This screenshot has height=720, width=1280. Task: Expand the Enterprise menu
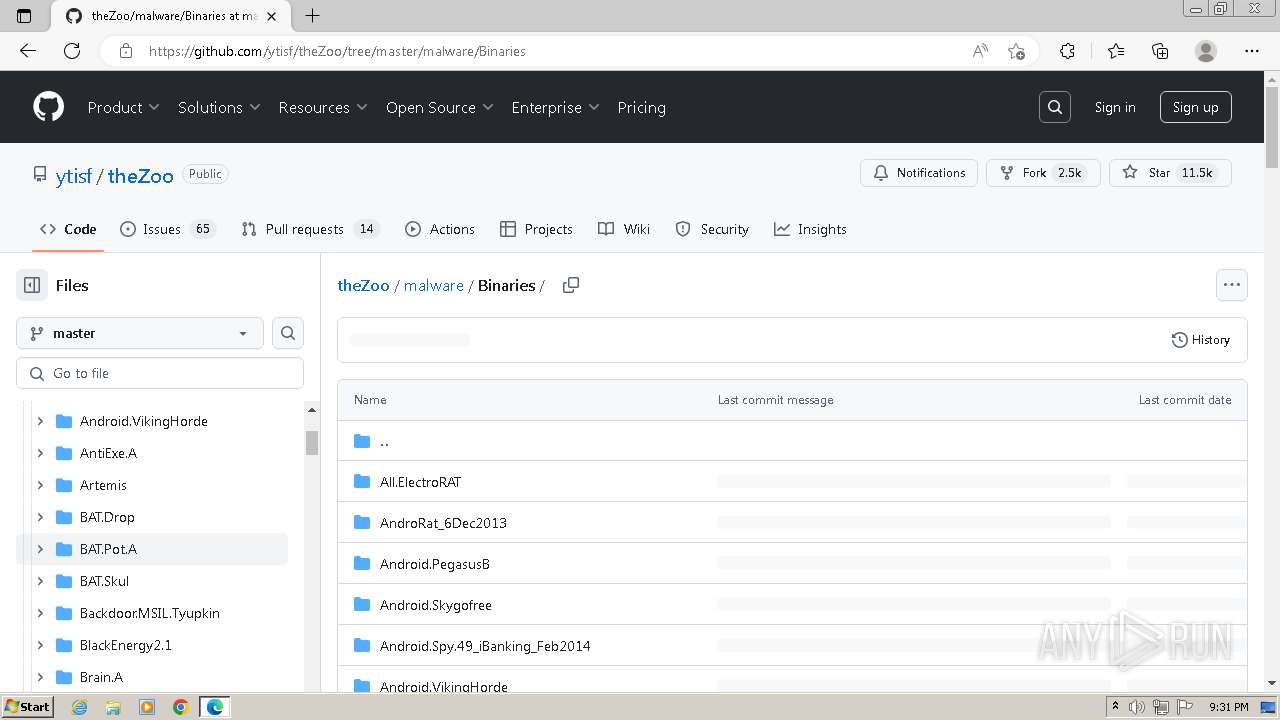tap(555, 107)
